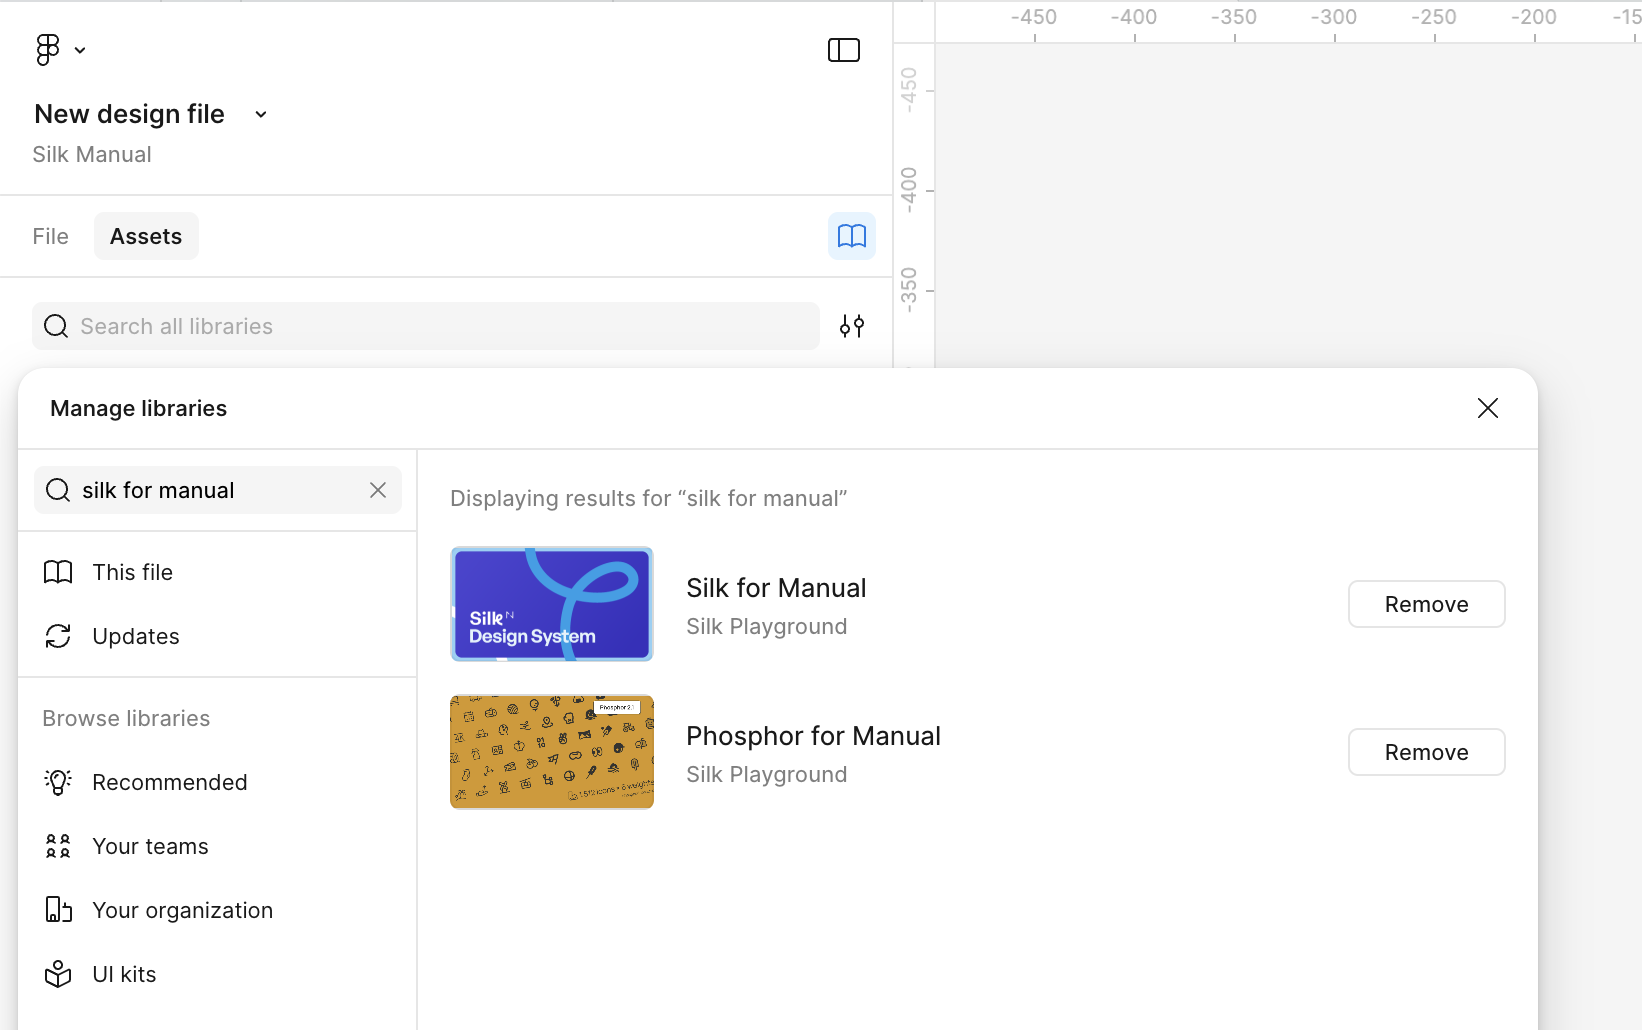The image size is (1642, 1030).
Task: Open the Updates section
Action: coord(135,636)
